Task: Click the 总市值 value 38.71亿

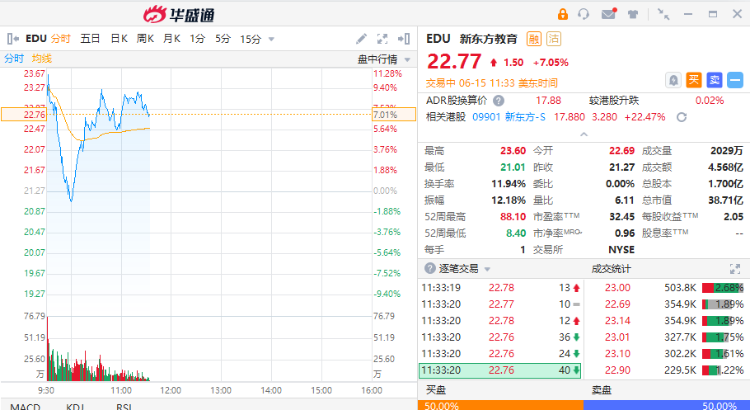Action: click(726, 200)
